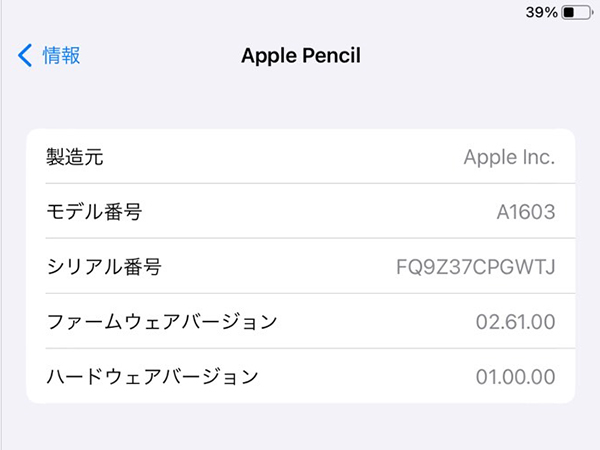Tap the Apple Pencil page title
Image resolution: width=600 pixels, height=450 pixels.
pos(300,55)
